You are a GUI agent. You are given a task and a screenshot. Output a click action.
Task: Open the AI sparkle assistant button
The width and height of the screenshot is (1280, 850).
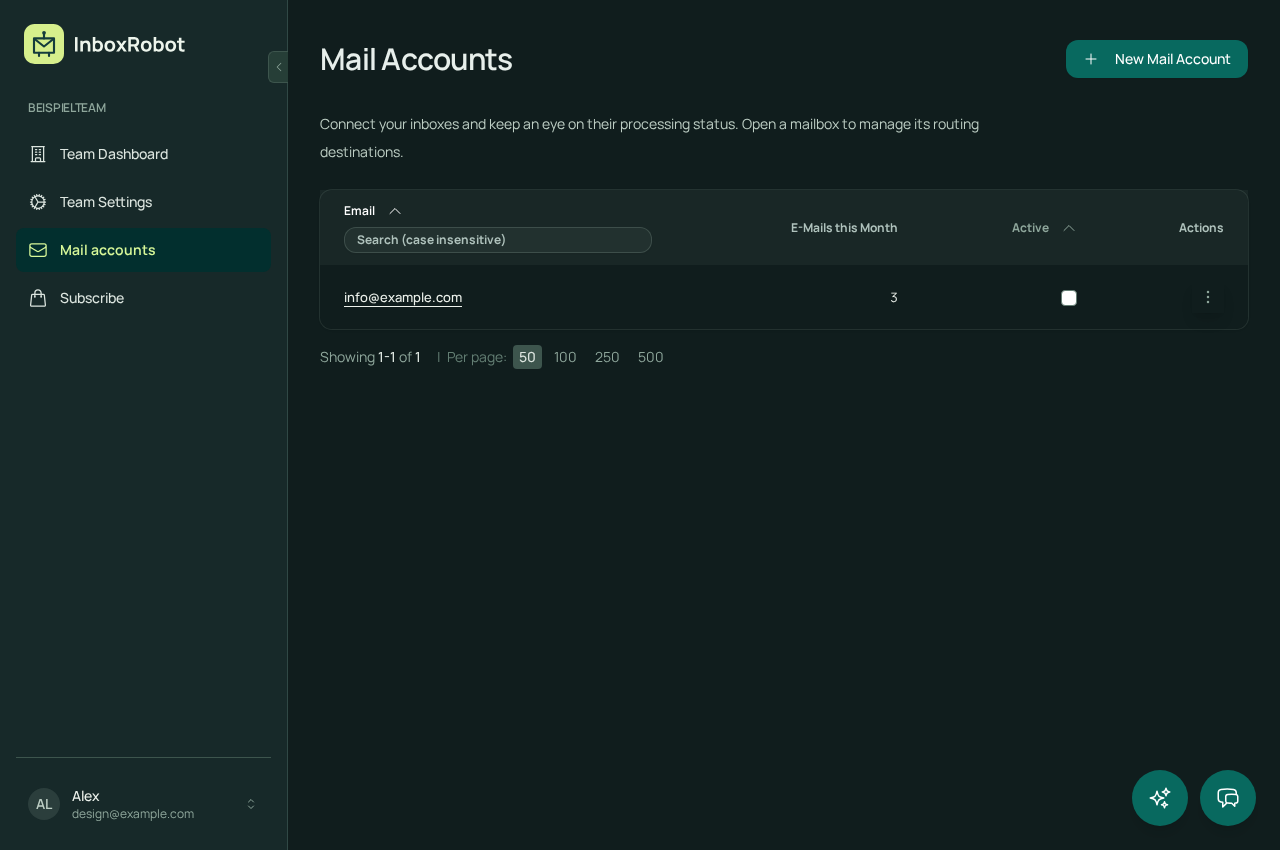click(x=1160, y=798)
